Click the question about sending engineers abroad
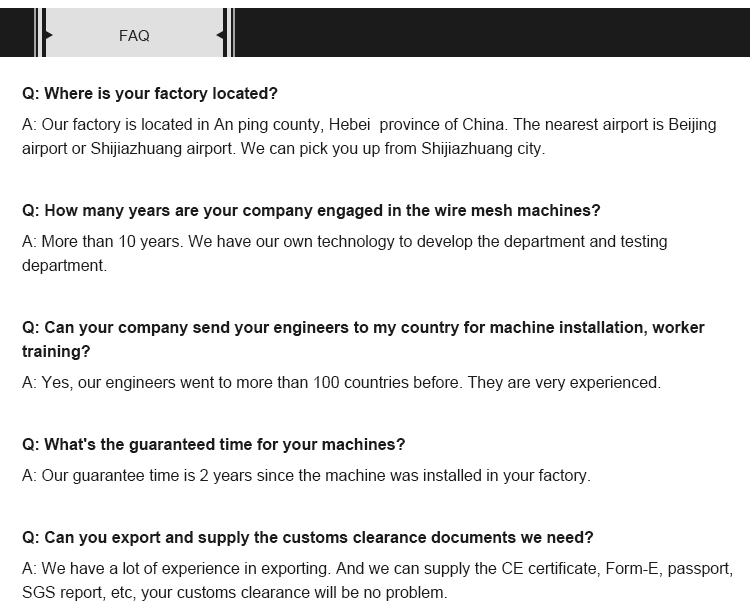The image size is (750, 605). (x=363, y=339)
